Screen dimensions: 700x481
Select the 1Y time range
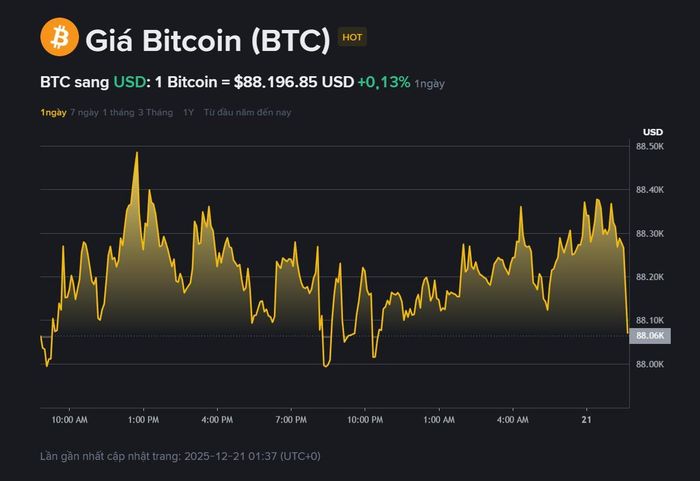[188, 113]
